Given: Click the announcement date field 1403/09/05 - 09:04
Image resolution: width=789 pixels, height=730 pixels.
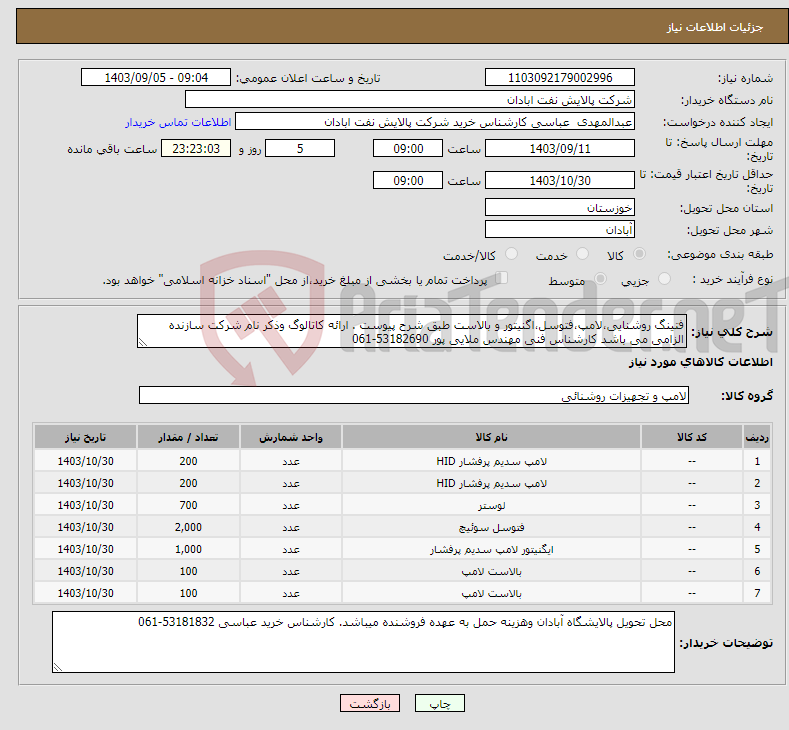Looking at the screenshot, I should tap(155, 77).
